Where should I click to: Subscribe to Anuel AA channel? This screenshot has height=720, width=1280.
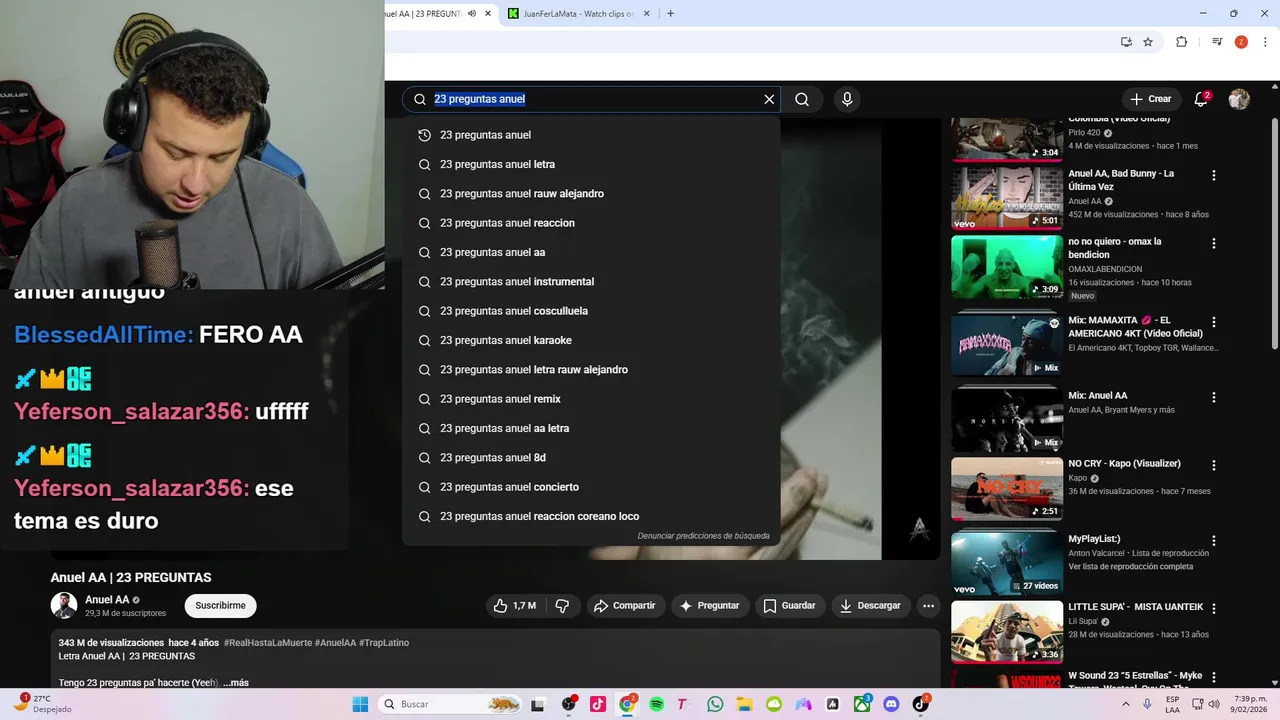(x=220, y=606)
